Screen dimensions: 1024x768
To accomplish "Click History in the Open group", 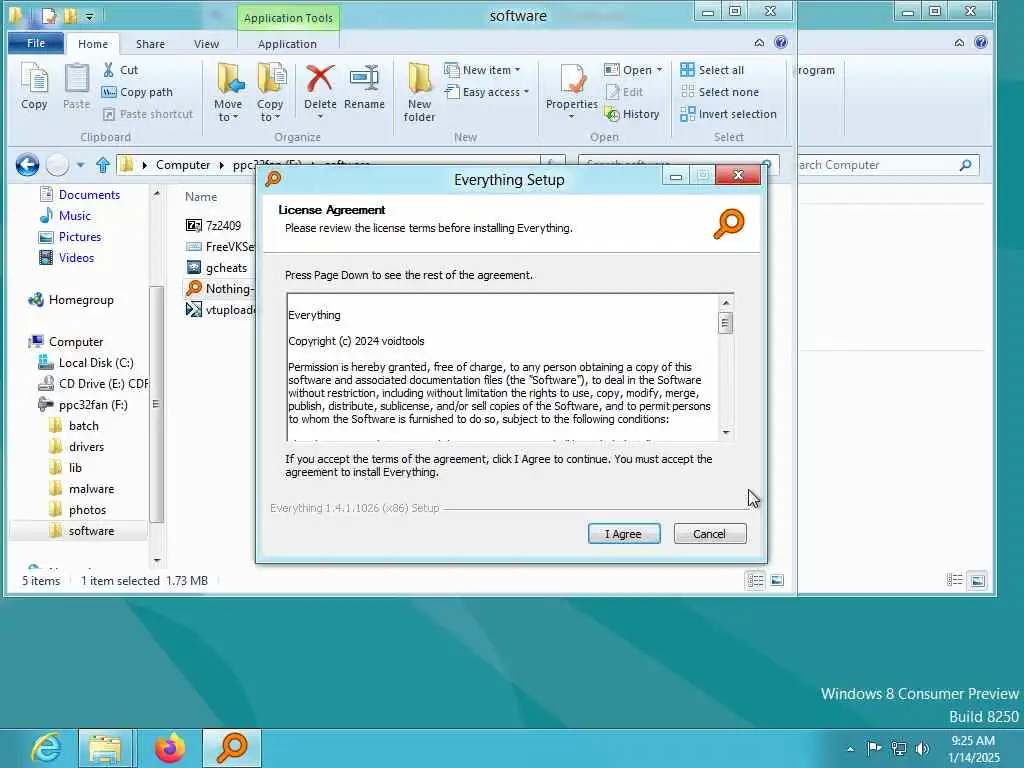I will [x=632, y=114].
